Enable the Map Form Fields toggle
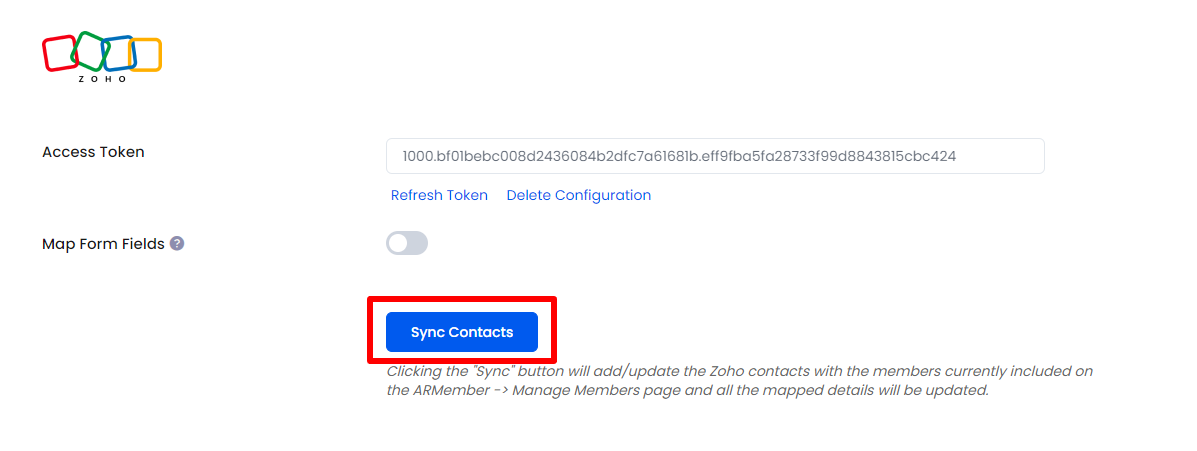 [407, 243]
